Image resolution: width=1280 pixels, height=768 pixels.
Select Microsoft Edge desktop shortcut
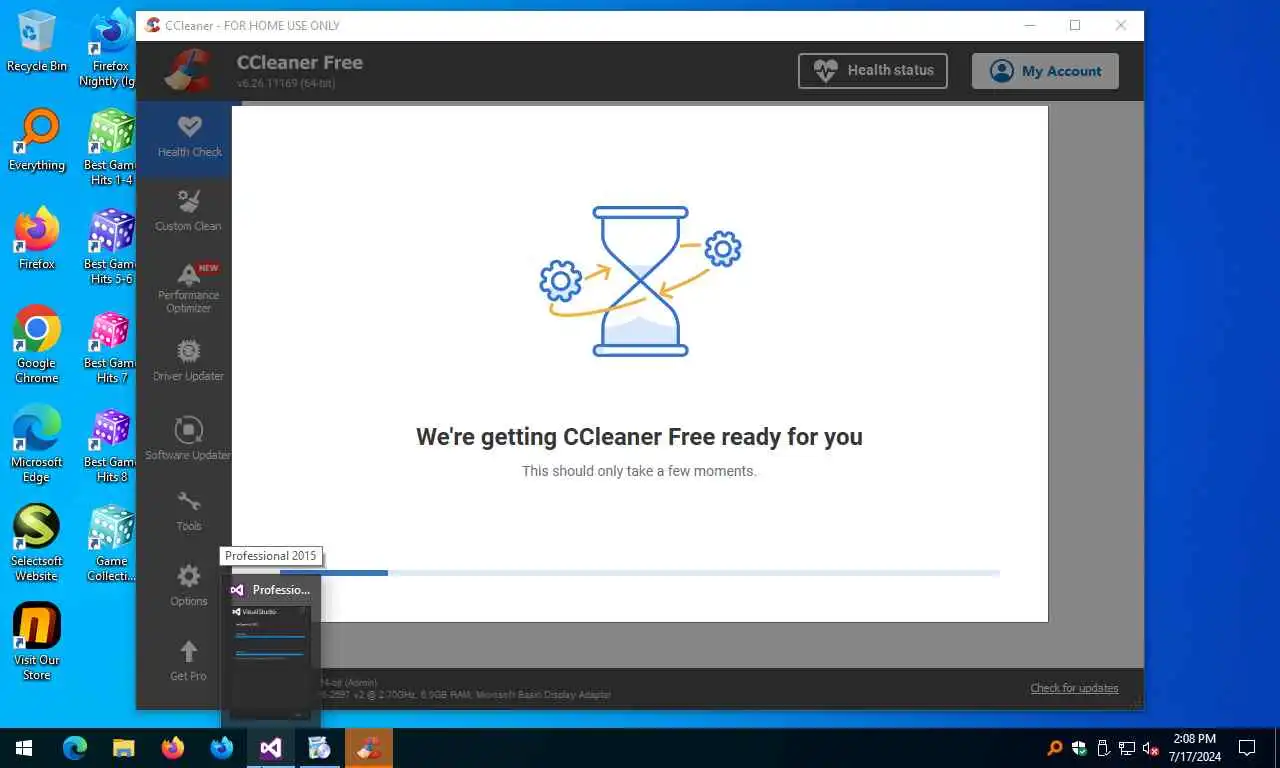(37, 444)
